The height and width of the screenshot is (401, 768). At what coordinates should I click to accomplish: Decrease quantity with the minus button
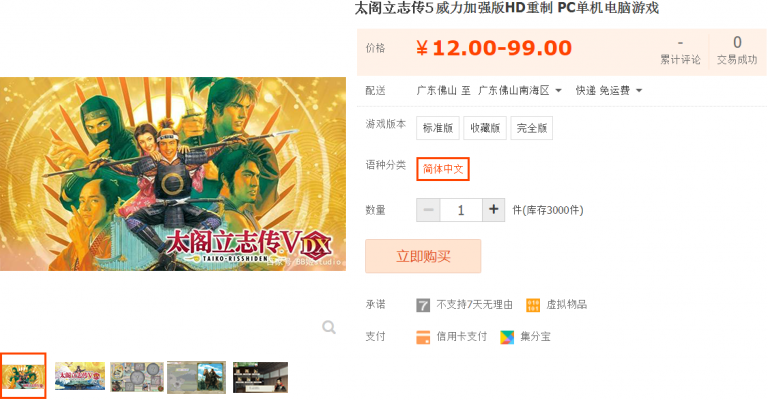428,210
